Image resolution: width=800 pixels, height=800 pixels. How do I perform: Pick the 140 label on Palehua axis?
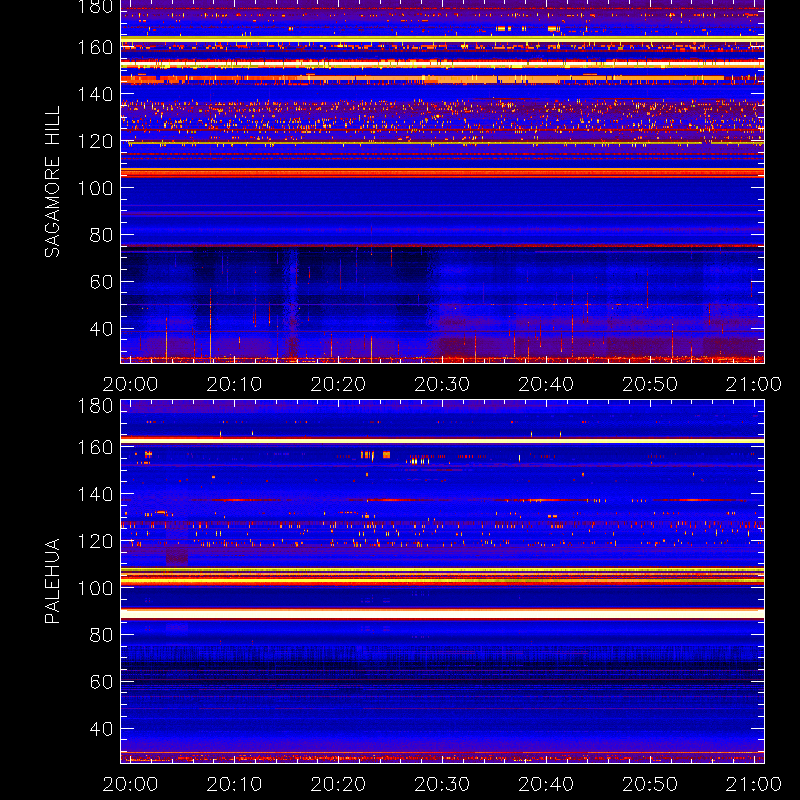pyautogui.click(x=95, y=494)
